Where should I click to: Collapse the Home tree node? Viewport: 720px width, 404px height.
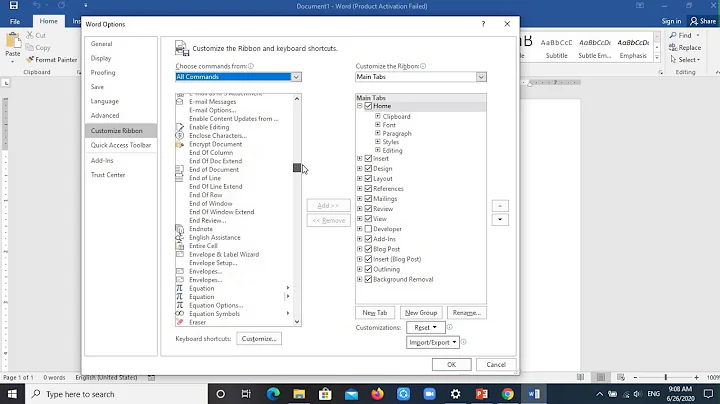[360, 106]
